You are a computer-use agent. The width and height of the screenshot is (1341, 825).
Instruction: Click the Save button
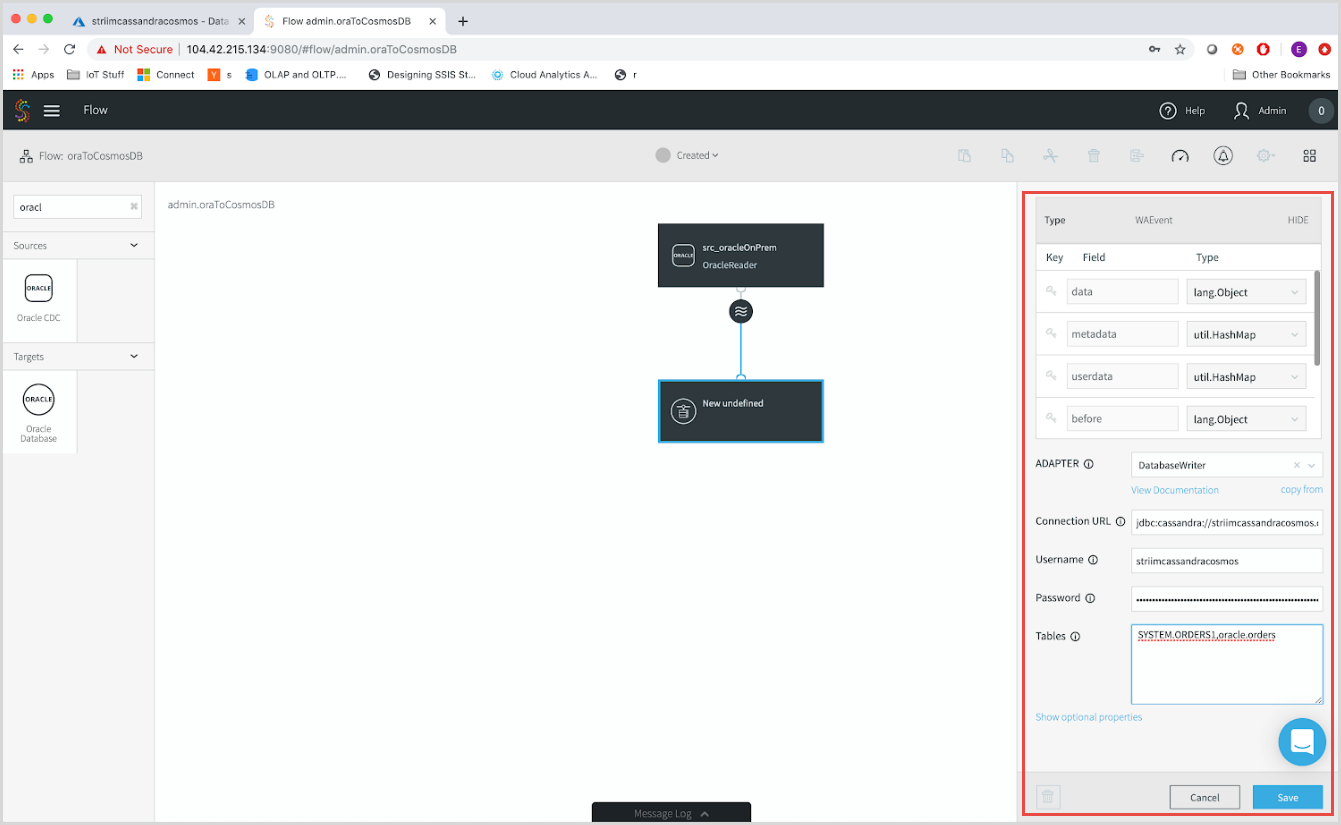click(x=1287, y=797)
